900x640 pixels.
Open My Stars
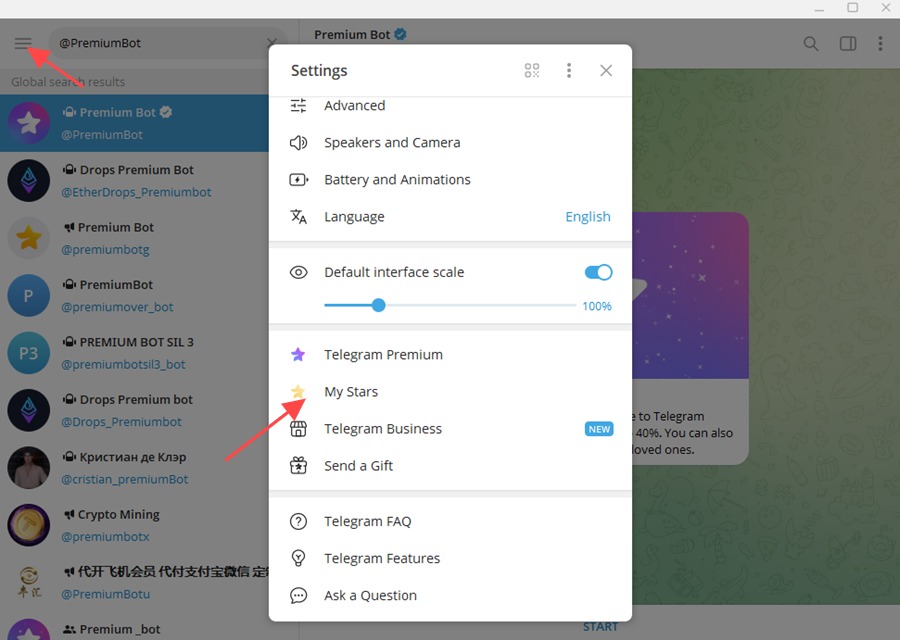[x=450, y=392]
